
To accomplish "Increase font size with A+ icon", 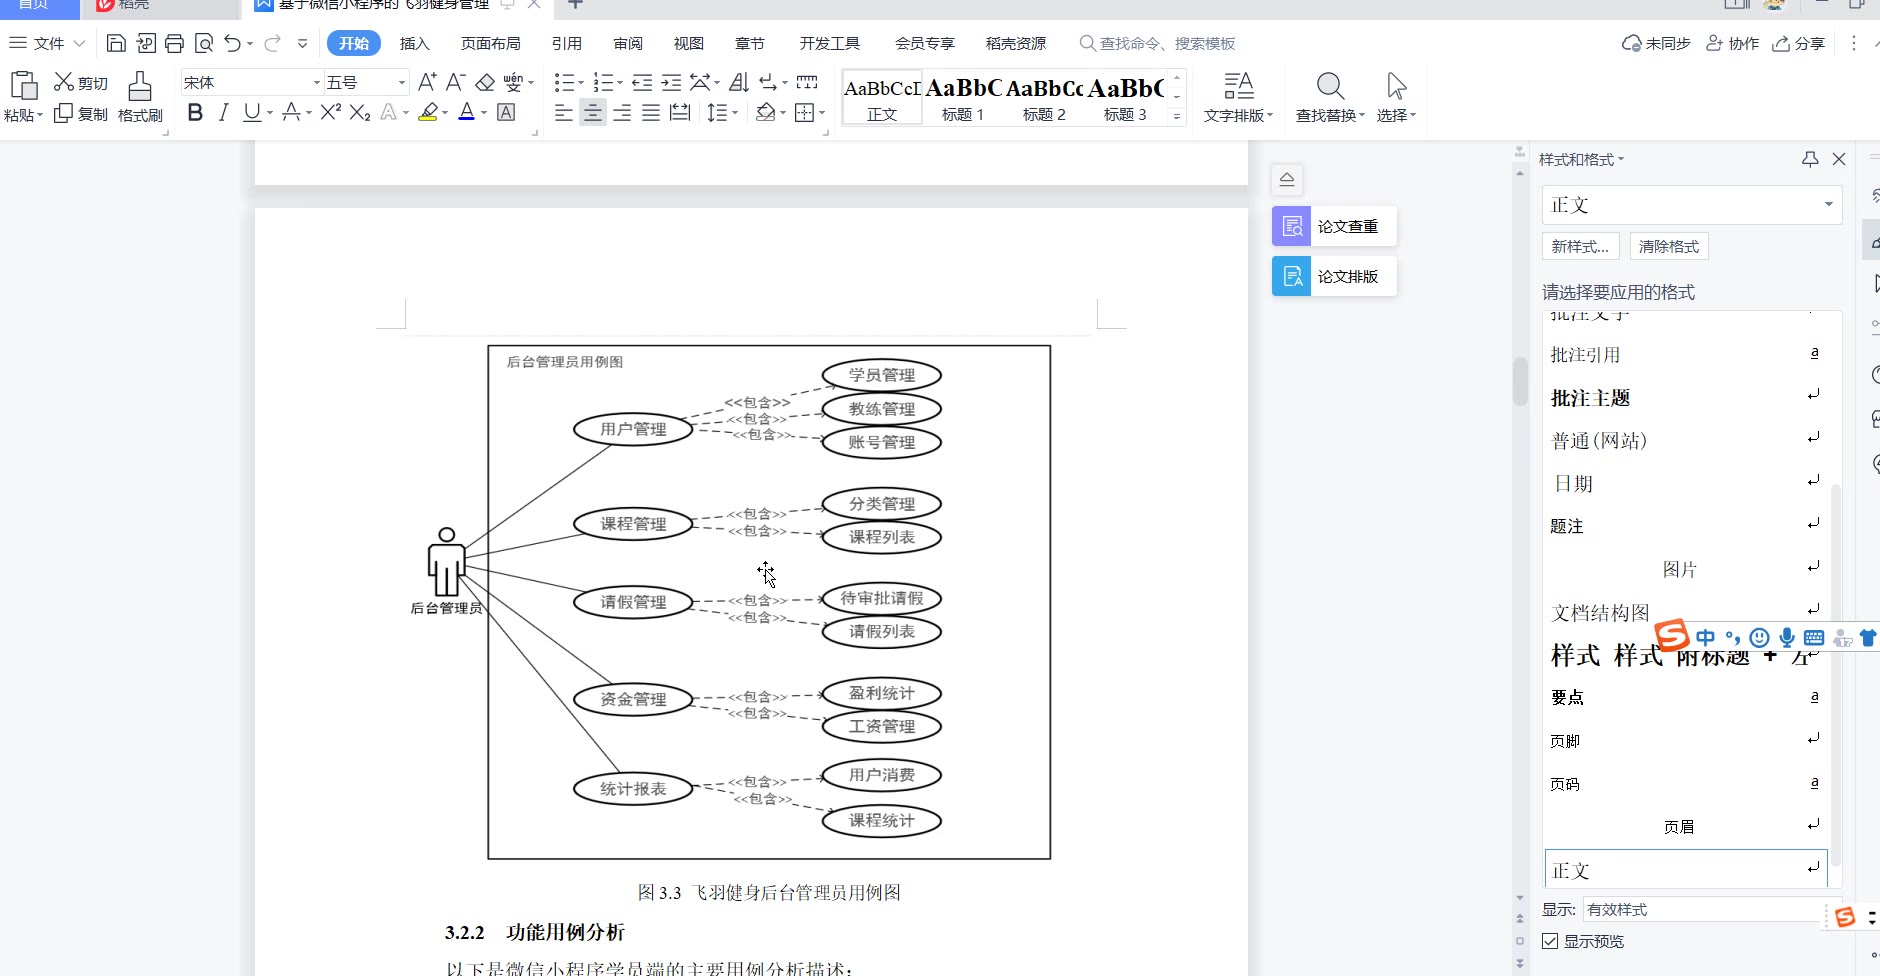I will (x=427, y=82).
